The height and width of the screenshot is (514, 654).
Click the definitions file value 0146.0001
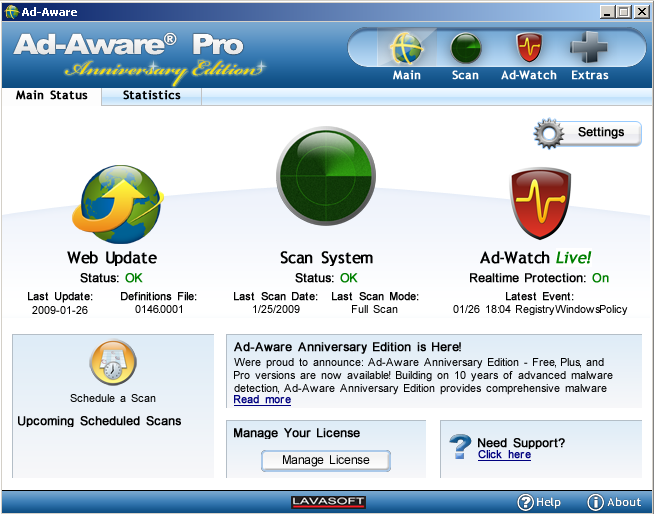tap(159, 310)
